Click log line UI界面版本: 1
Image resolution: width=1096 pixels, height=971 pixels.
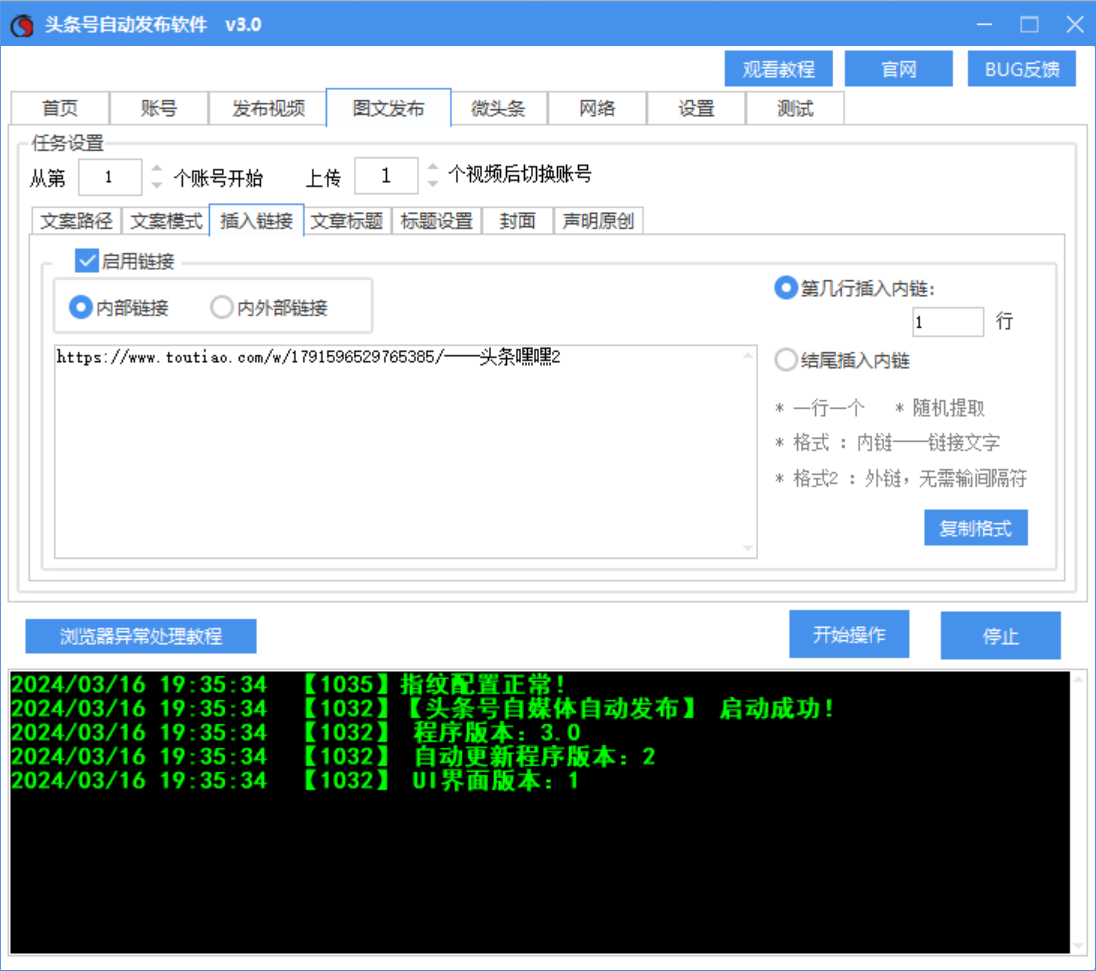(x=295, y=780)
